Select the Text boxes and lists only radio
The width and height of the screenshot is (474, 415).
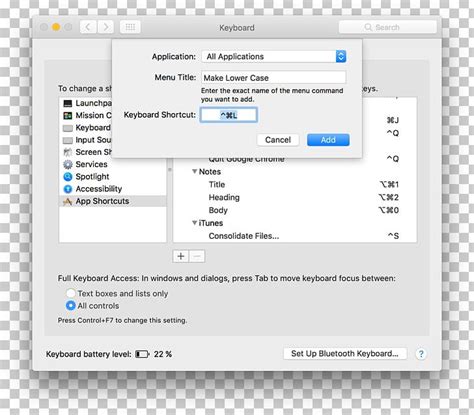point(71,293)
